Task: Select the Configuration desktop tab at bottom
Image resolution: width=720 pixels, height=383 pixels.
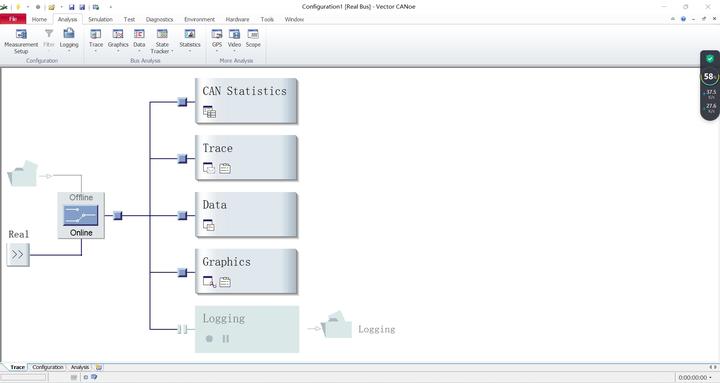Action: pyautogui.click(x=48, y=367)
